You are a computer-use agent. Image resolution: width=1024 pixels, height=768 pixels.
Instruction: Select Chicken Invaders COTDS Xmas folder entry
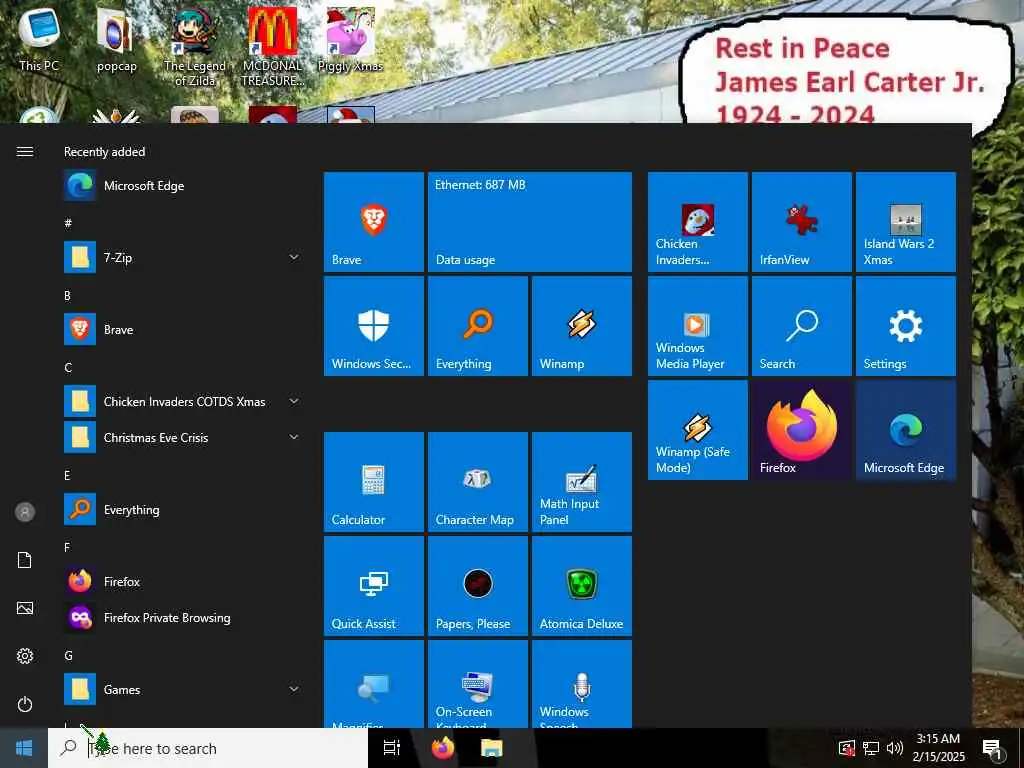tap(183, 401)
